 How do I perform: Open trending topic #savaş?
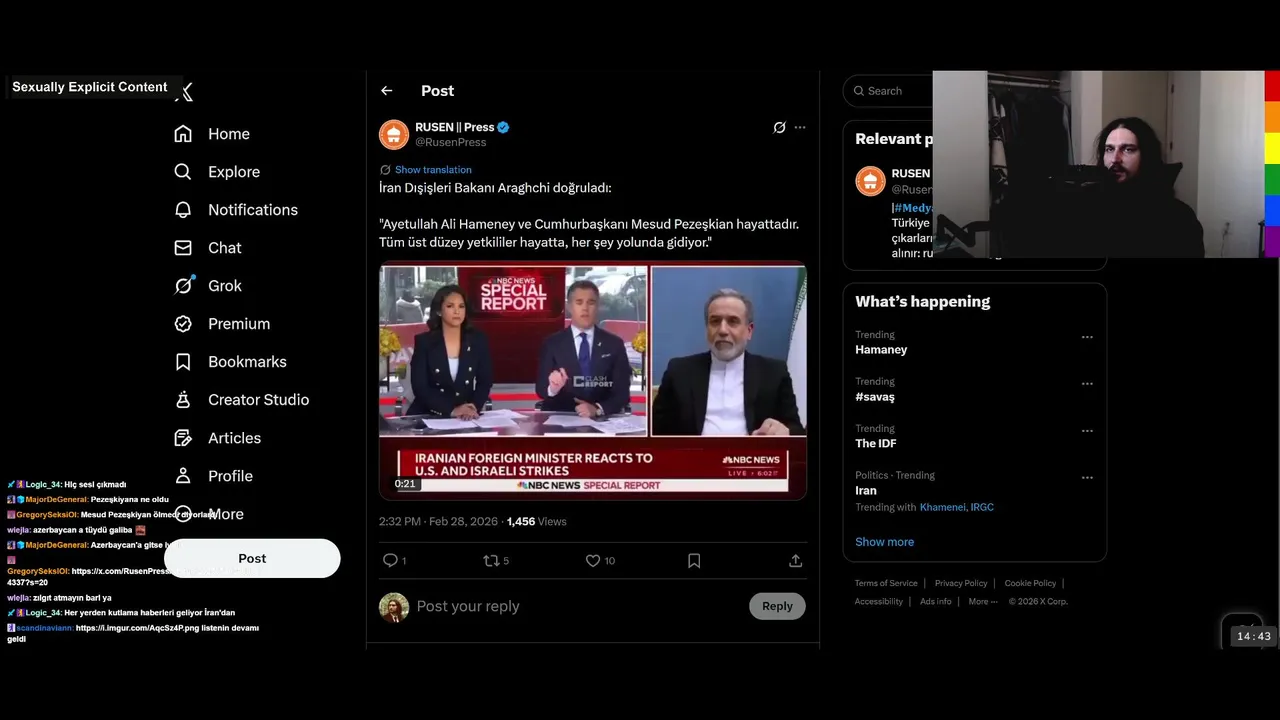click(x=875, y=397)
